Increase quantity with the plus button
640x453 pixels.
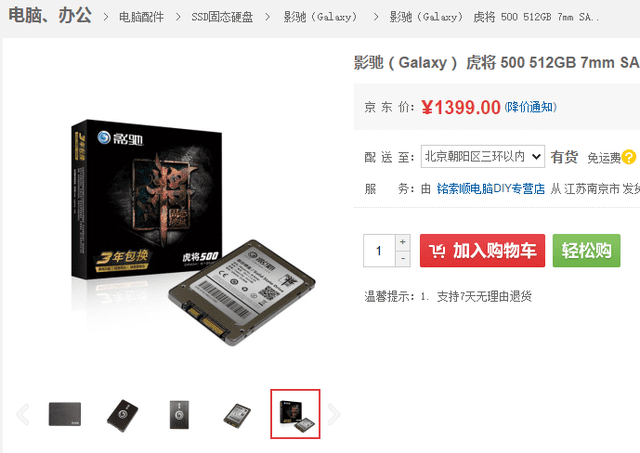click(x=403, y=242)
